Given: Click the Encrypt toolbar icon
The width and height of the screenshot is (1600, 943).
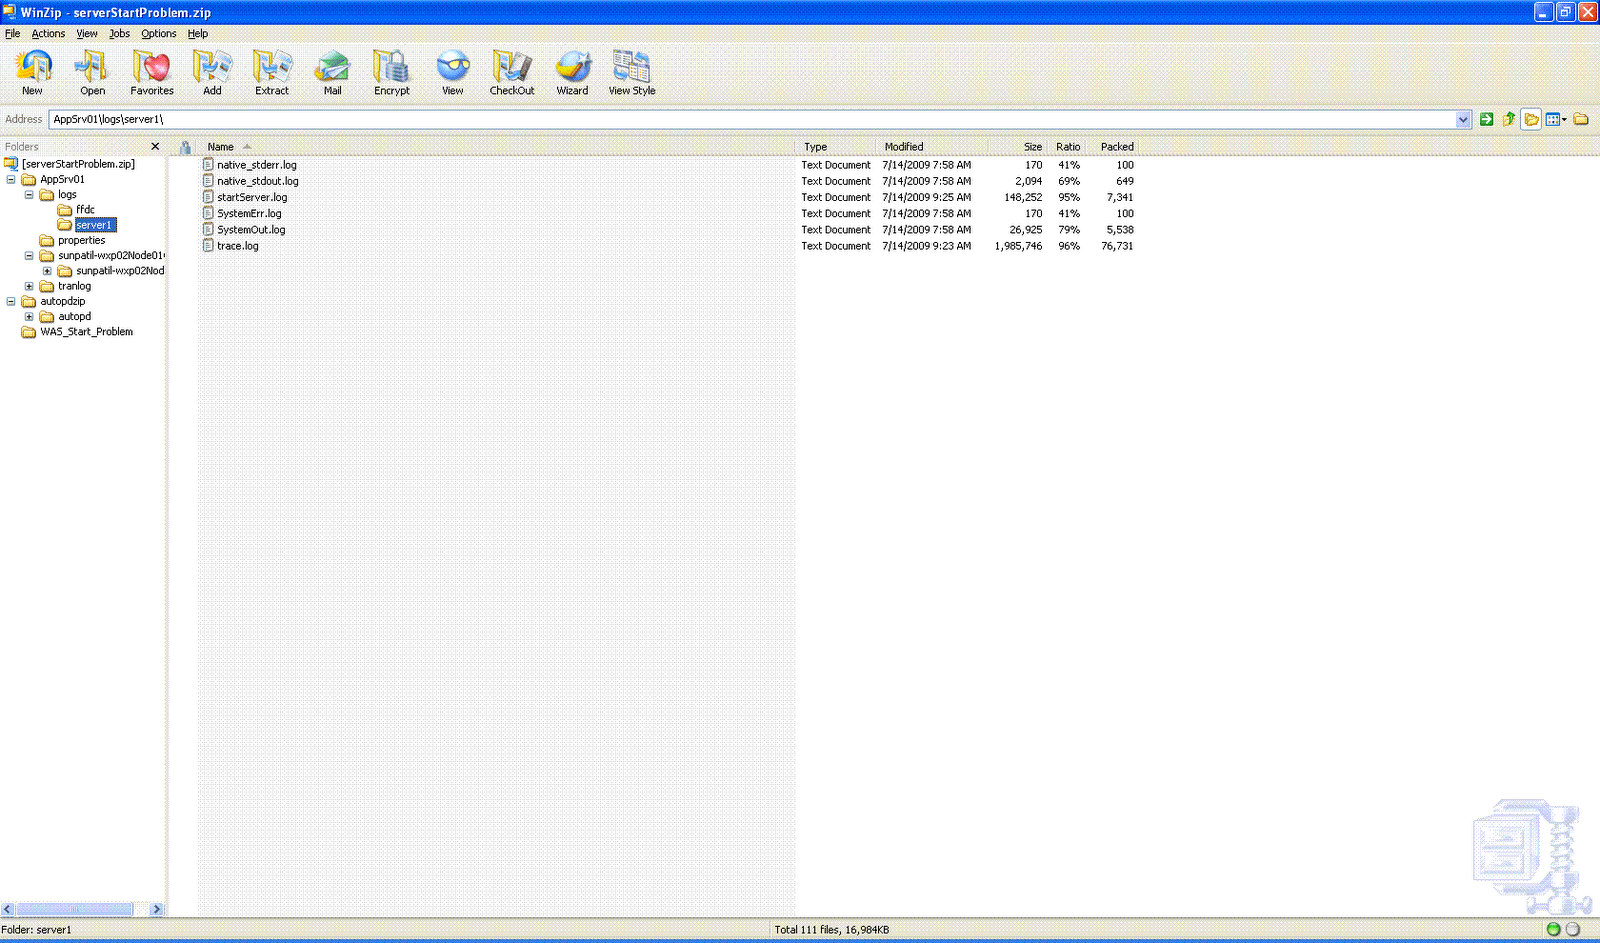Looking at the screenshot, I should coord(392,66).
